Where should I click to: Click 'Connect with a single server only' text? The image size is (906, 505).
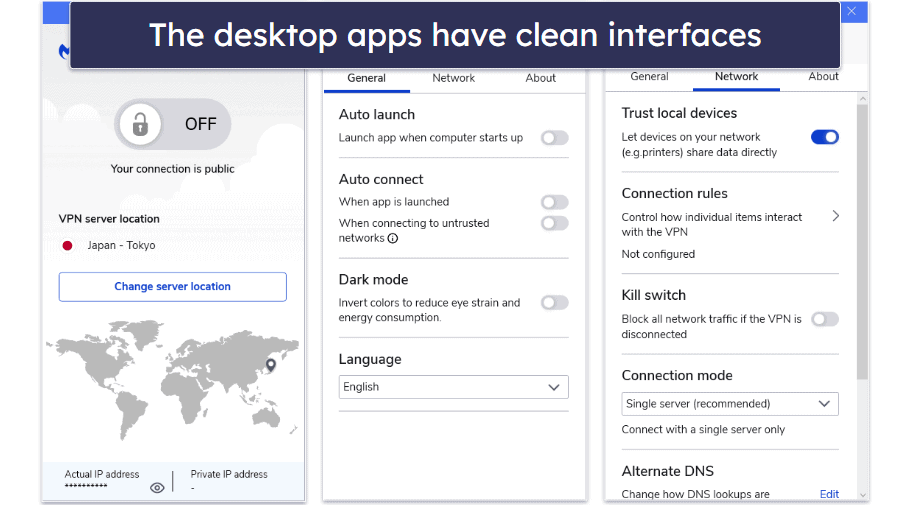[x=703, y=429]
